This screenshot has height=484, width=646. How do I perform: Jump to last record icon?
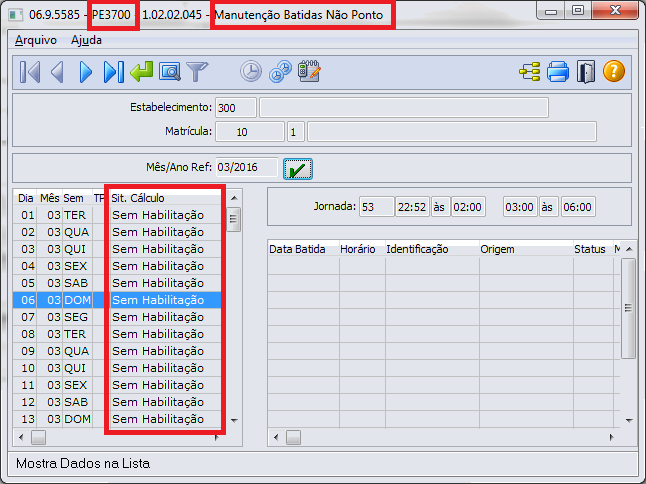114,72
